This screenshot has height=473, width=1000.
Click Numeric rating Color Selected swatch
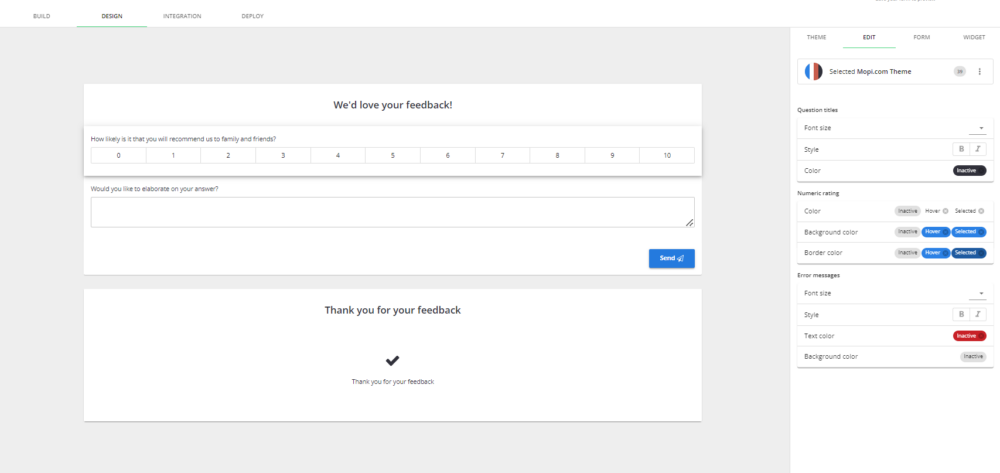tap(969, 211)
